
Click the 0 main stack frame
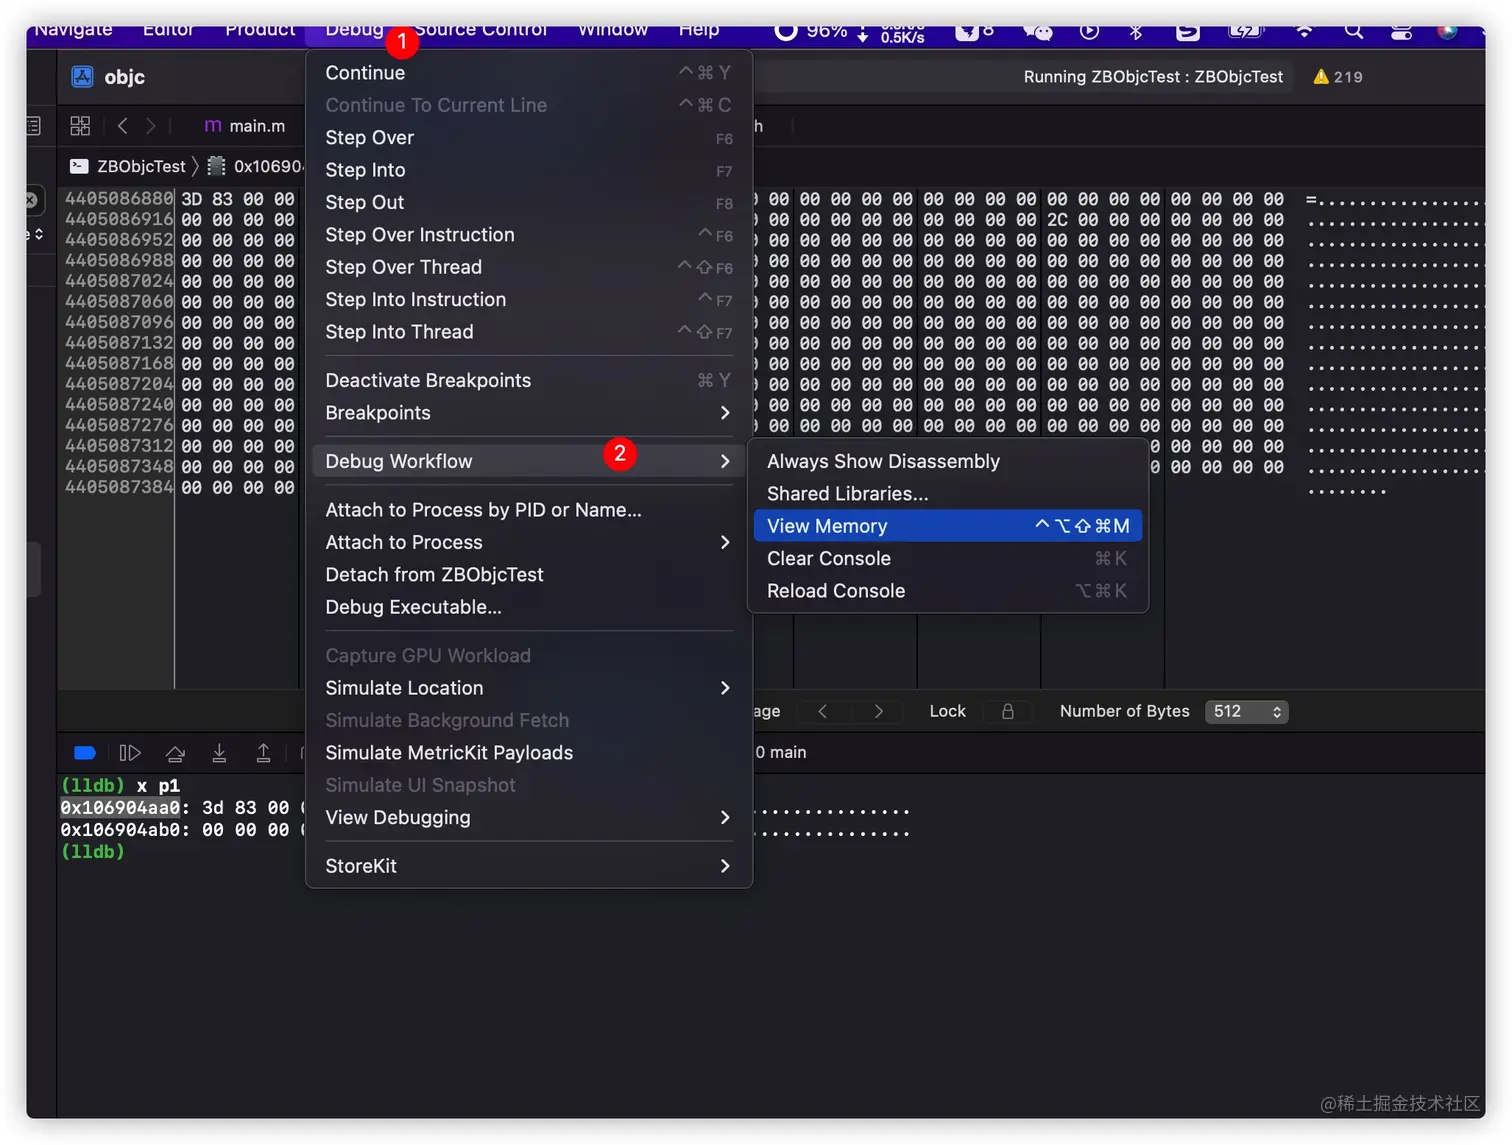point(780,752)
